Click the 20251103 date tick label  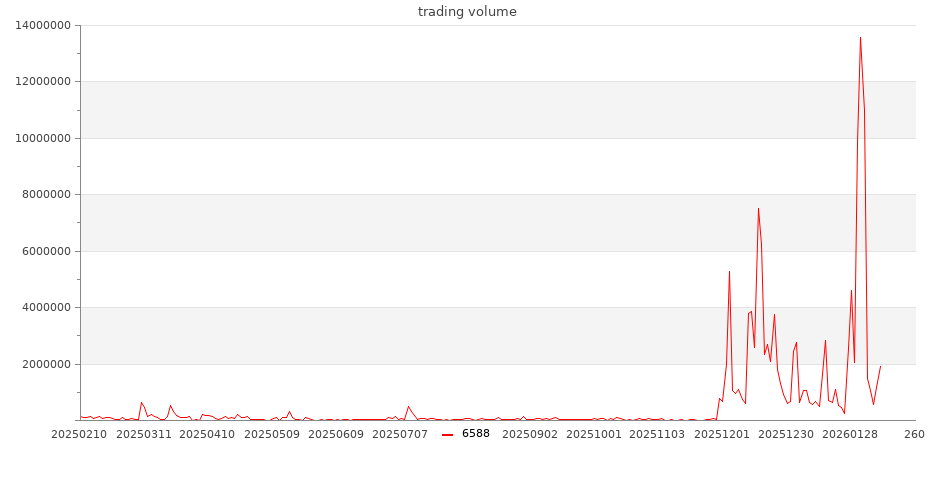(x=658, y=434)
